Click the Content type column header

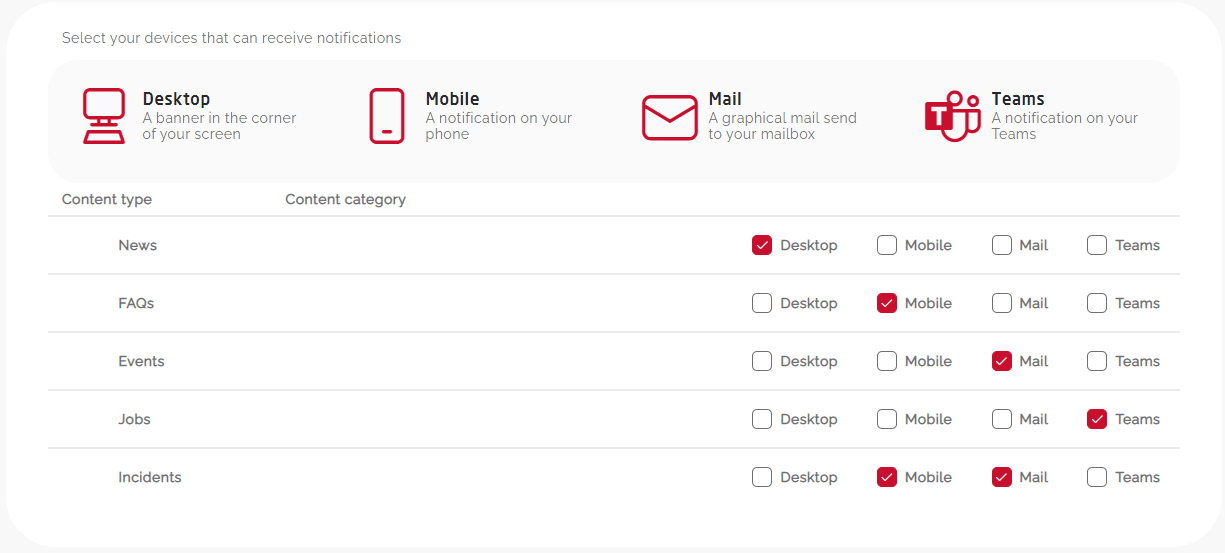107,199
